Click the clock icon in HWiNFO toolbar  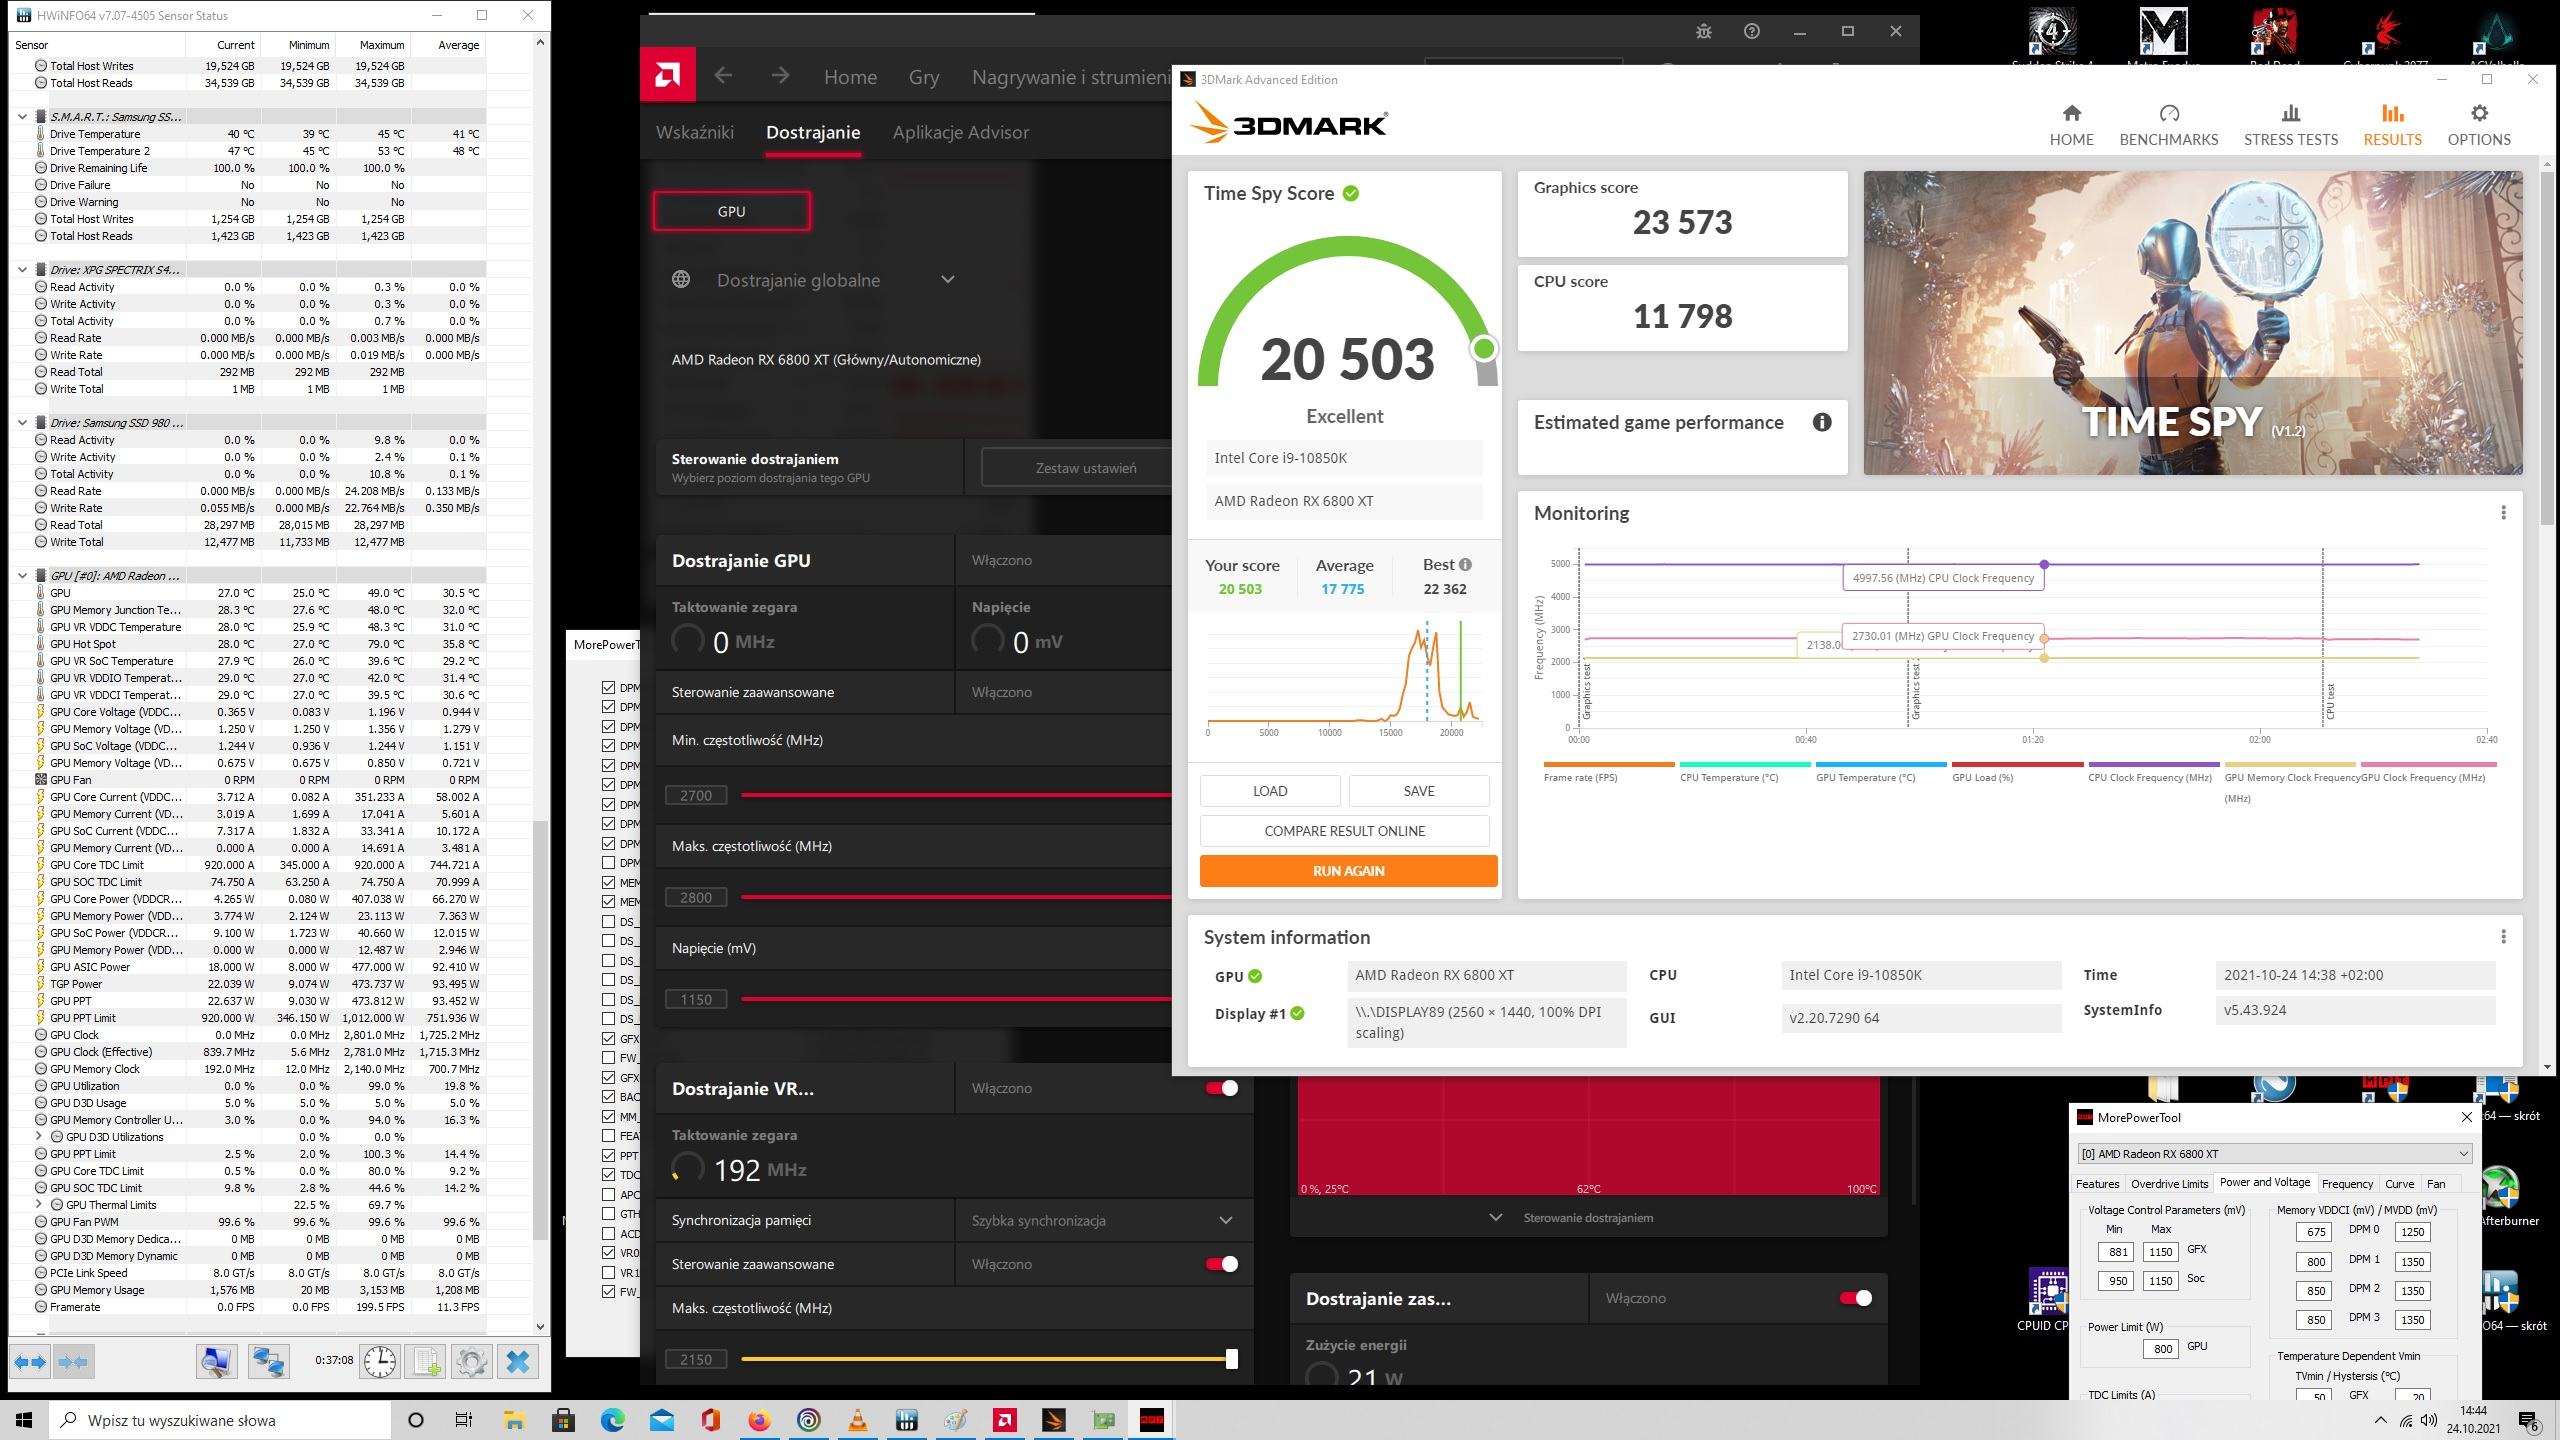tap(380, 1362)
